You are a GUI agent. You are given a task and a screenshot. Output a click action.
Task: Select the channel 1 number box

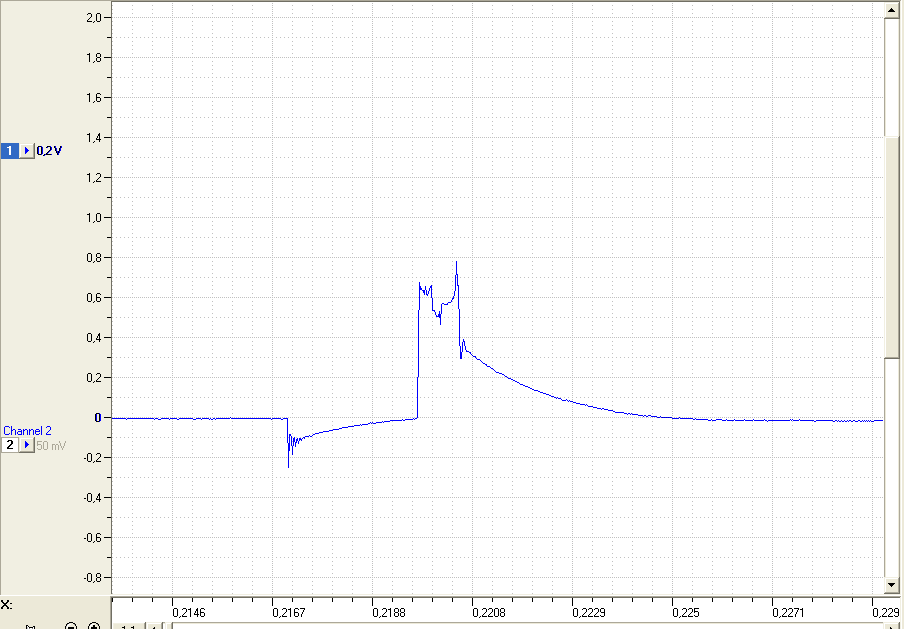(x=9, y=150)
